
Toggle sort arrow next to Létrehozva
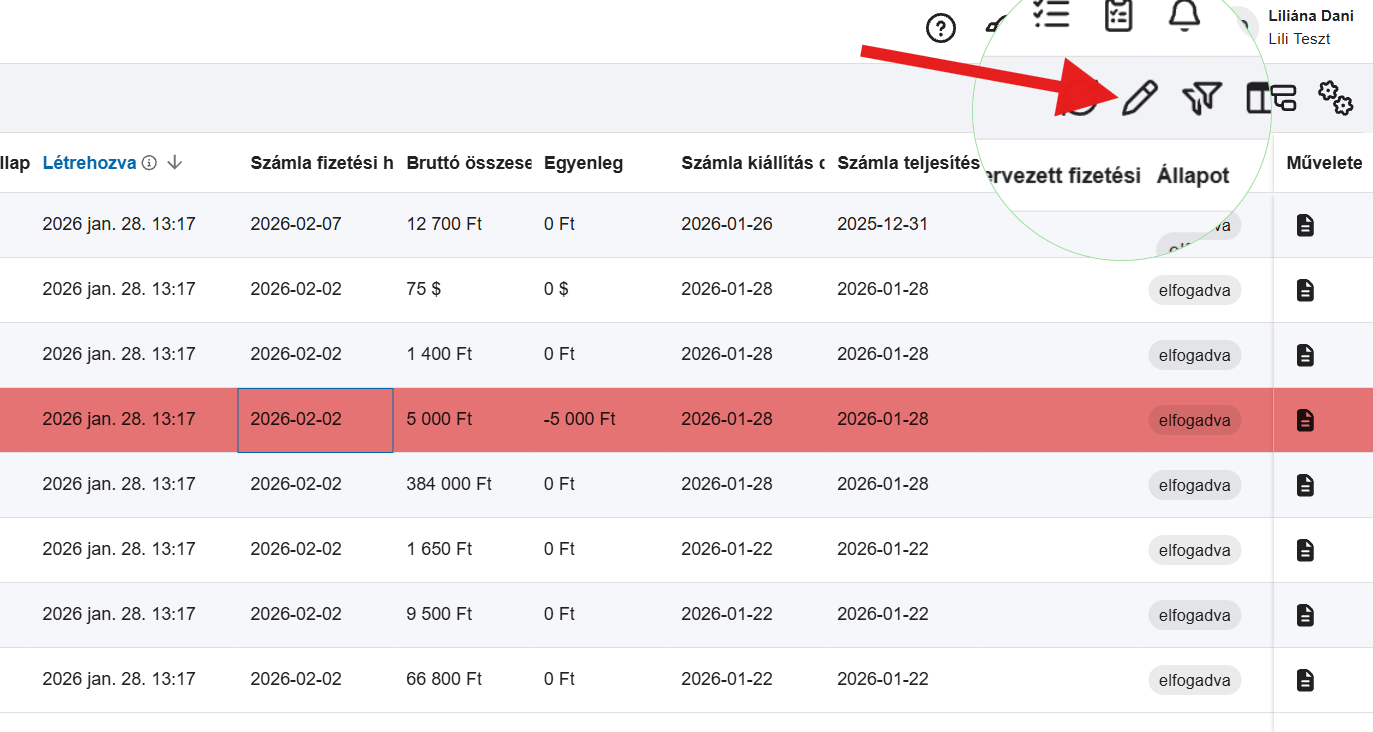[175, 163]
